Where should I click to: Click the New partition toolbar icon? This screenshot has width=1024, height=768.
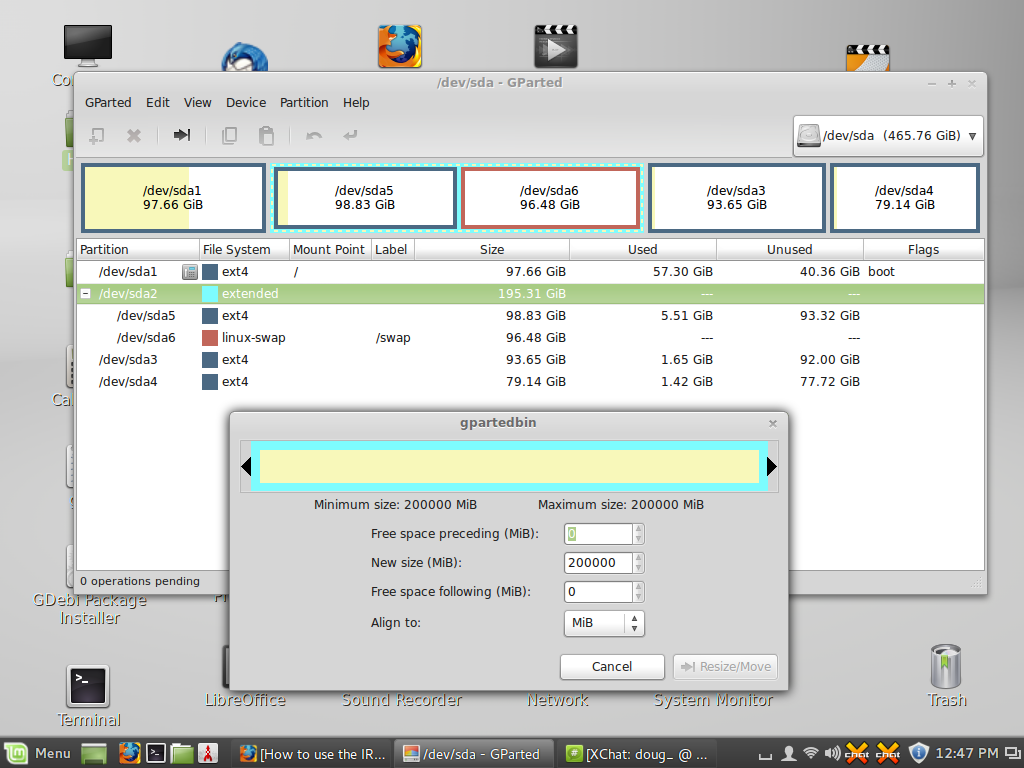click(x=97, y=136)
